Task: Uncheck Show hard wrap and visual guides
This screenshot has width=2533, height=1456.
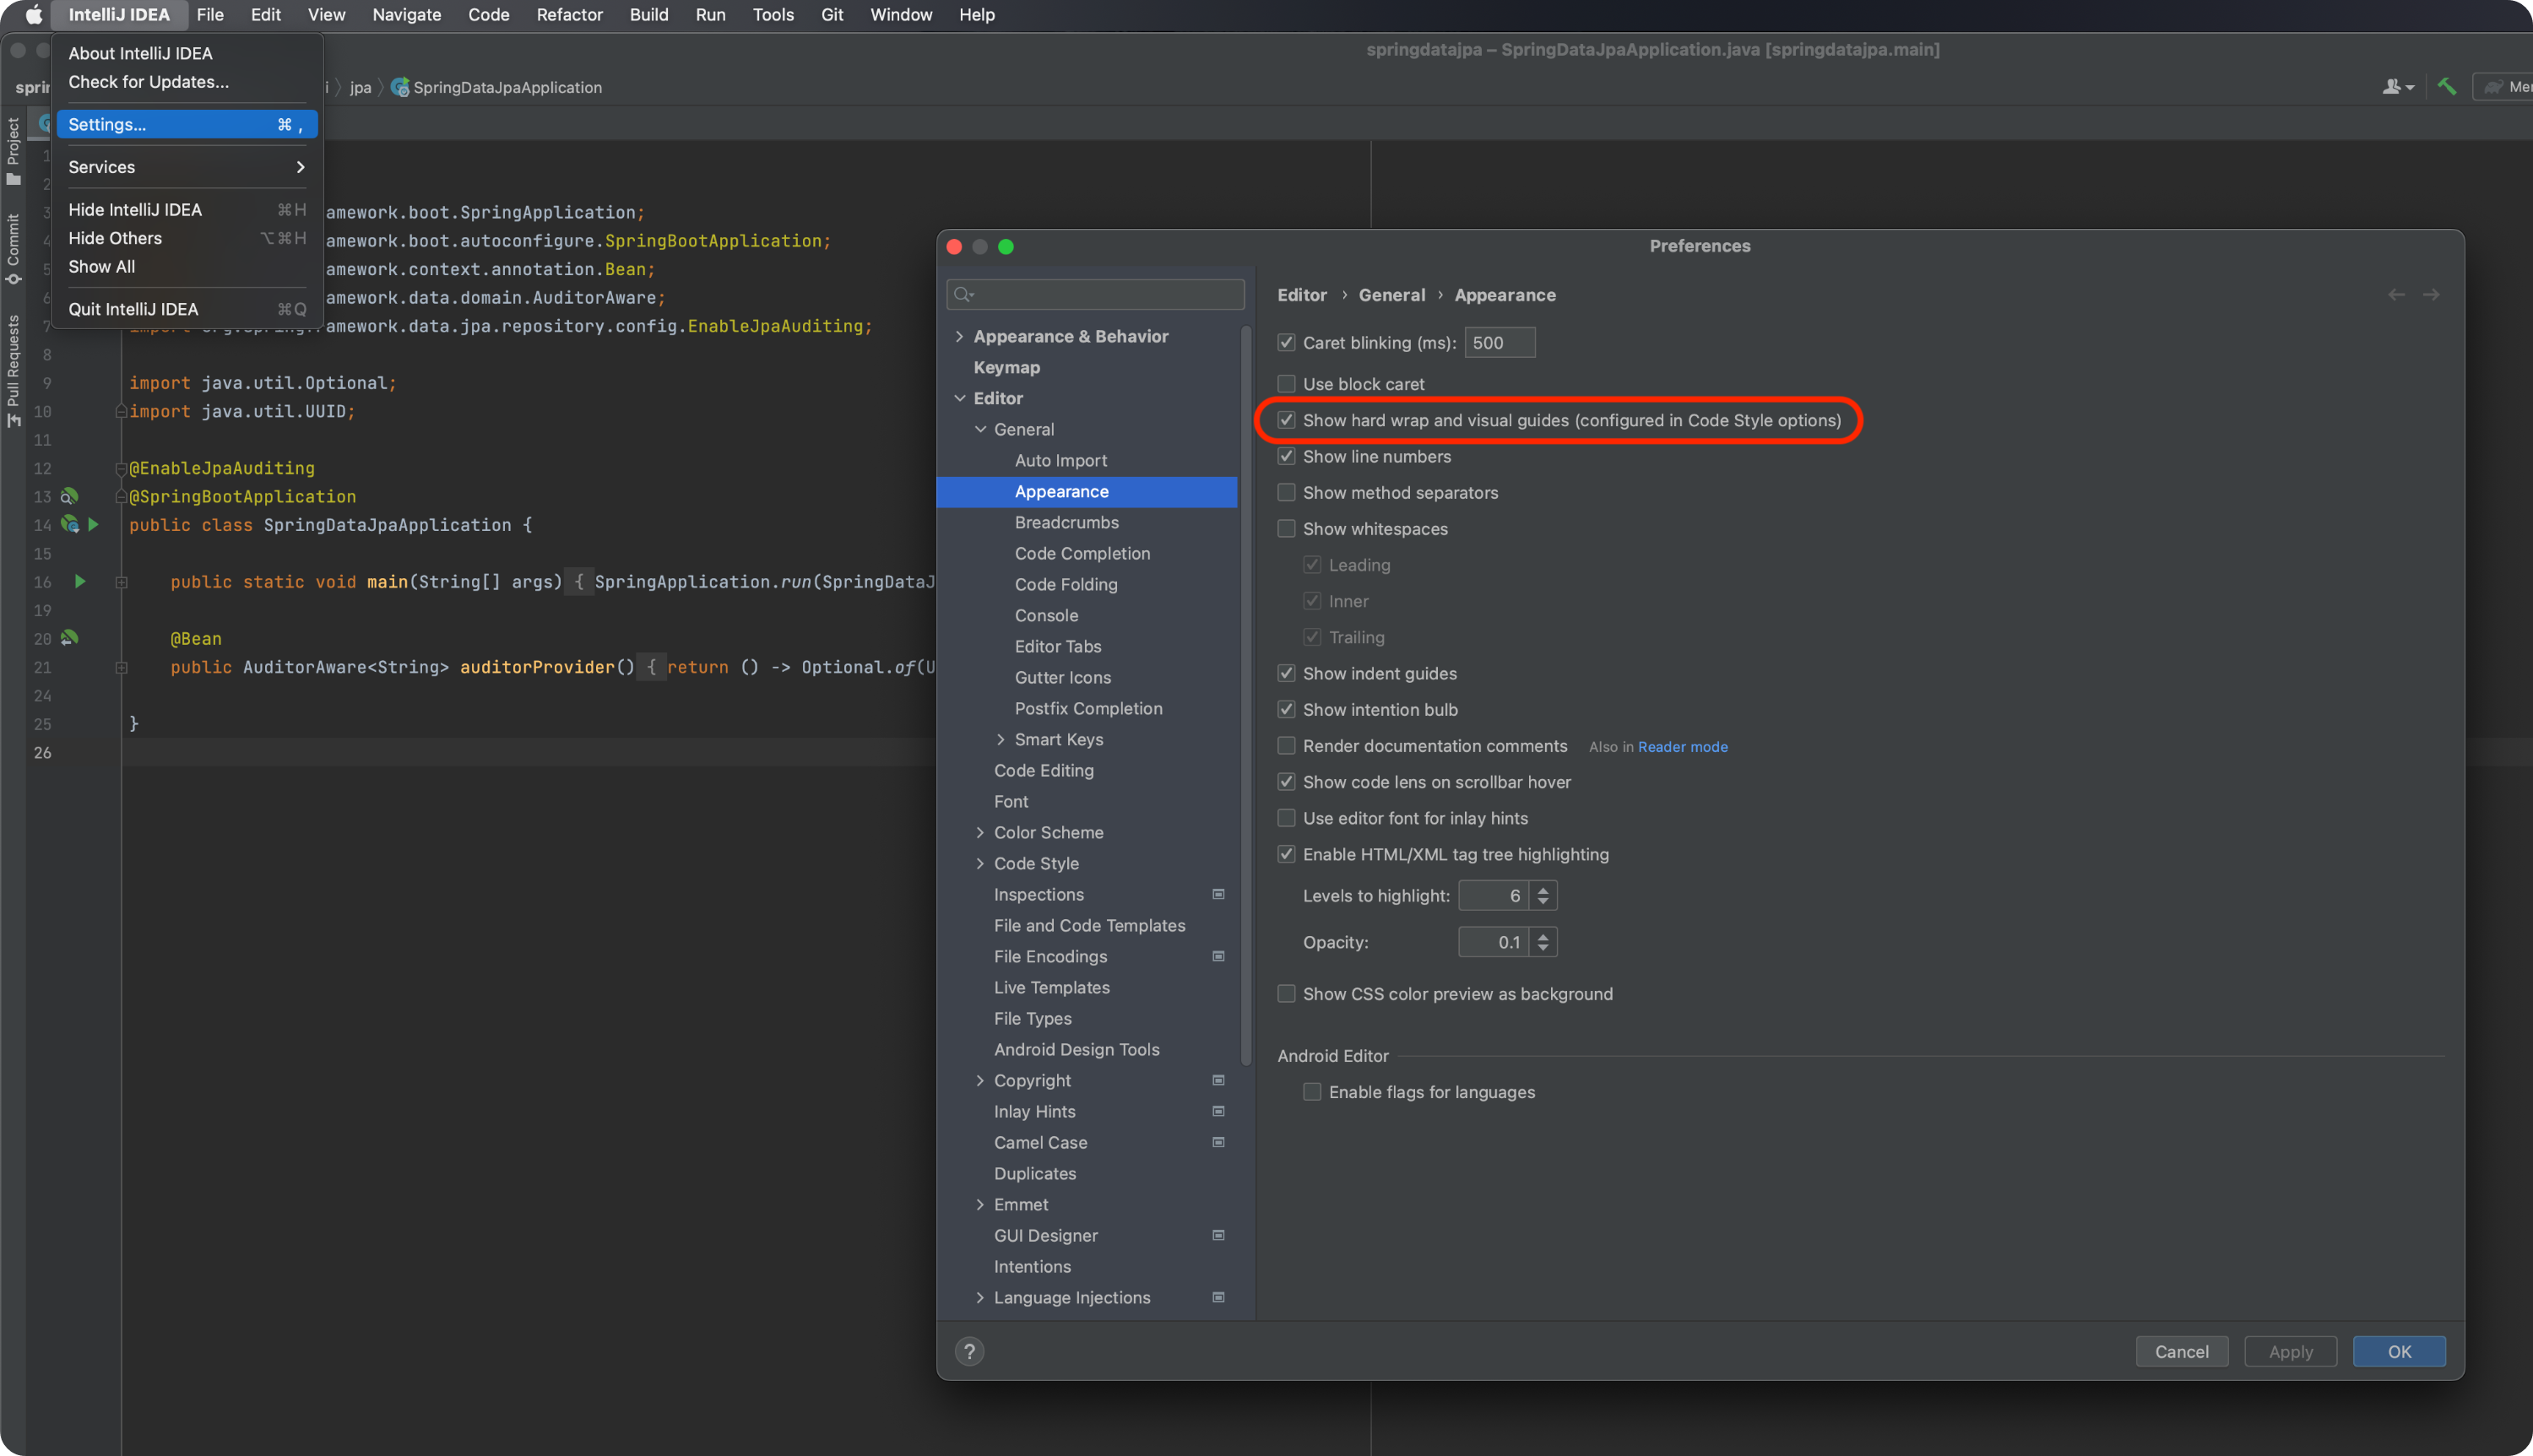Action: 1286,420
